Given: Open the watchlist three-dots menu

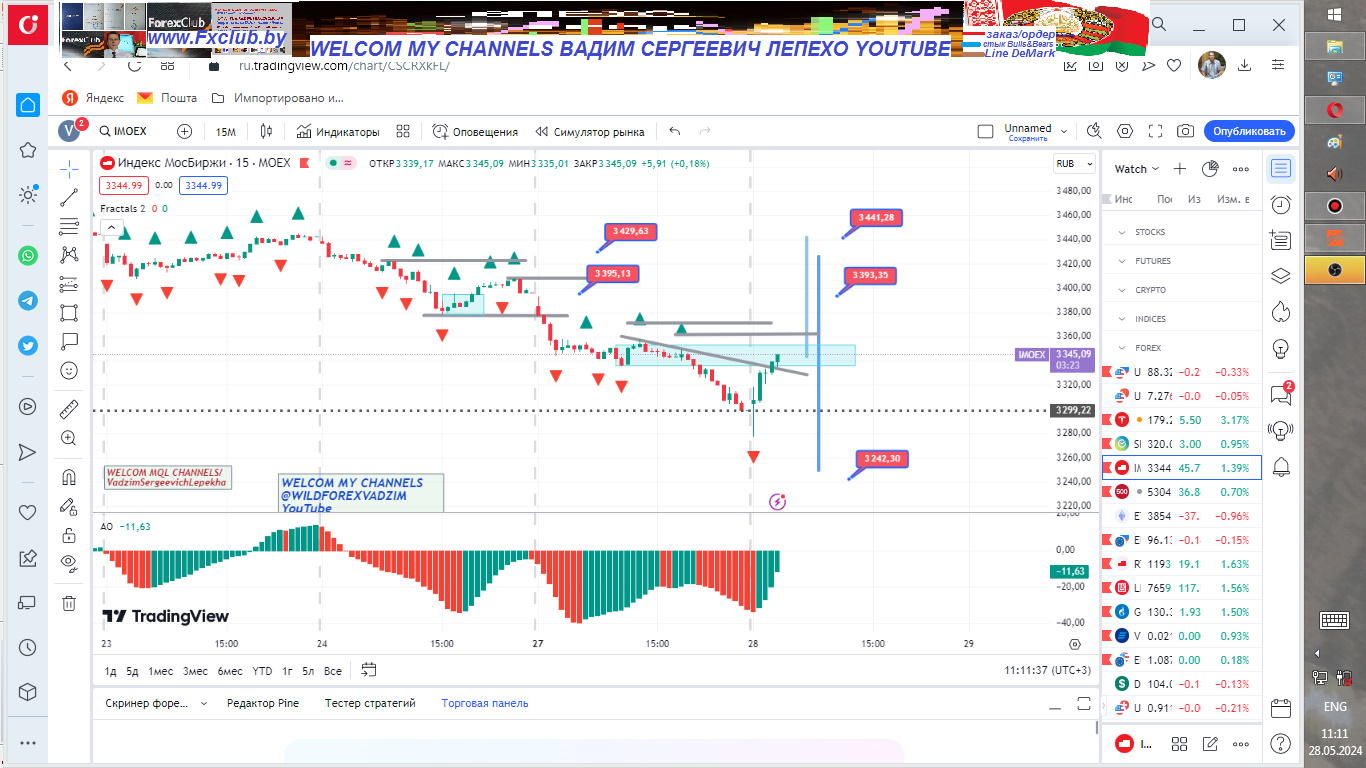Looking at the screenshot, I should (x=1241, y=169).
